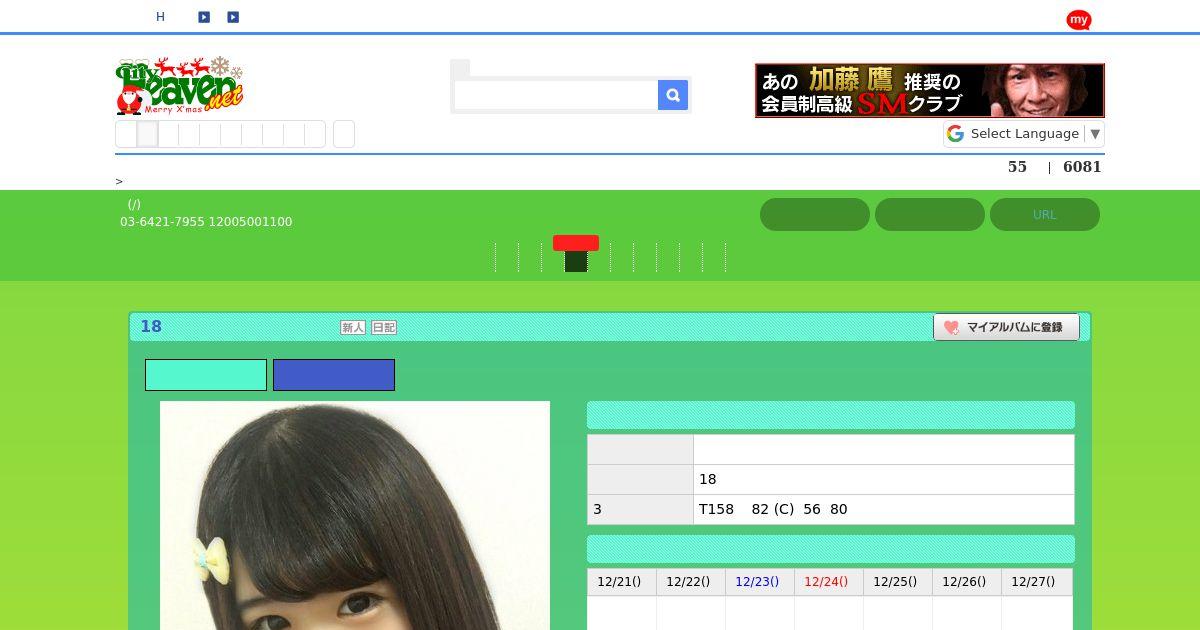Open the SM club banner advertisement
Screen dimensions: 1200x630
[930, 90]
